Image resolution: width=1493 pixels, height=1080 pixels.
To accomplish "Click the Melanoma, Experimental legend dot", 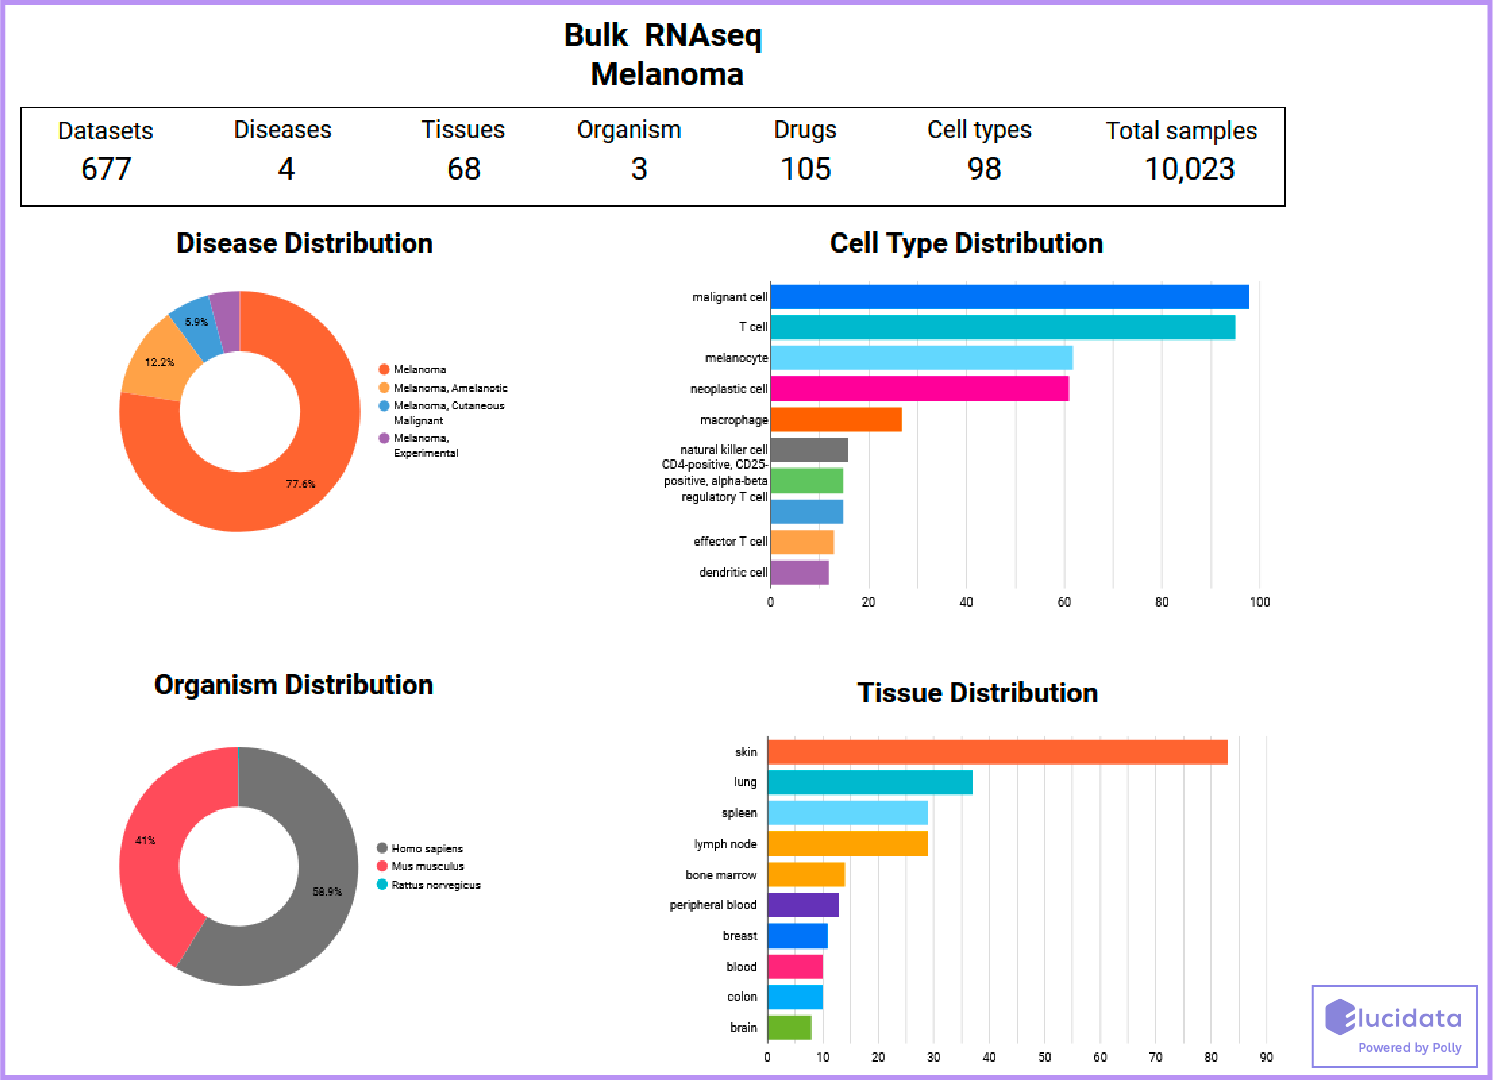I will [x=382, y=438].
